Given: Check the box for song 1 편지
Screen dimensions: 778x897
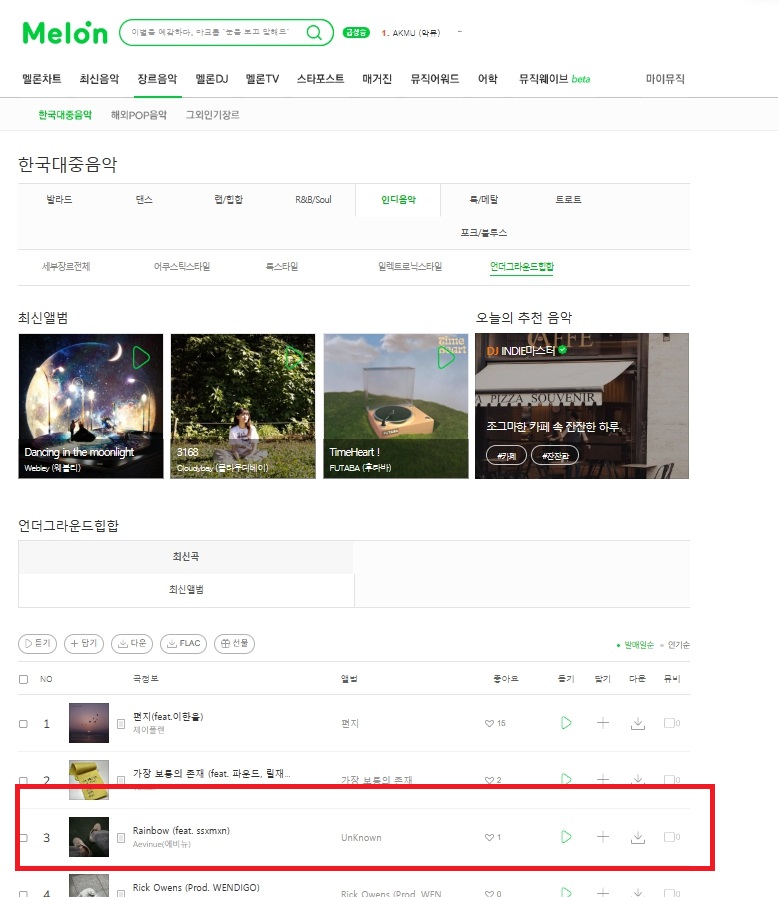Looking at the screenshot, I should coord(23,724).
